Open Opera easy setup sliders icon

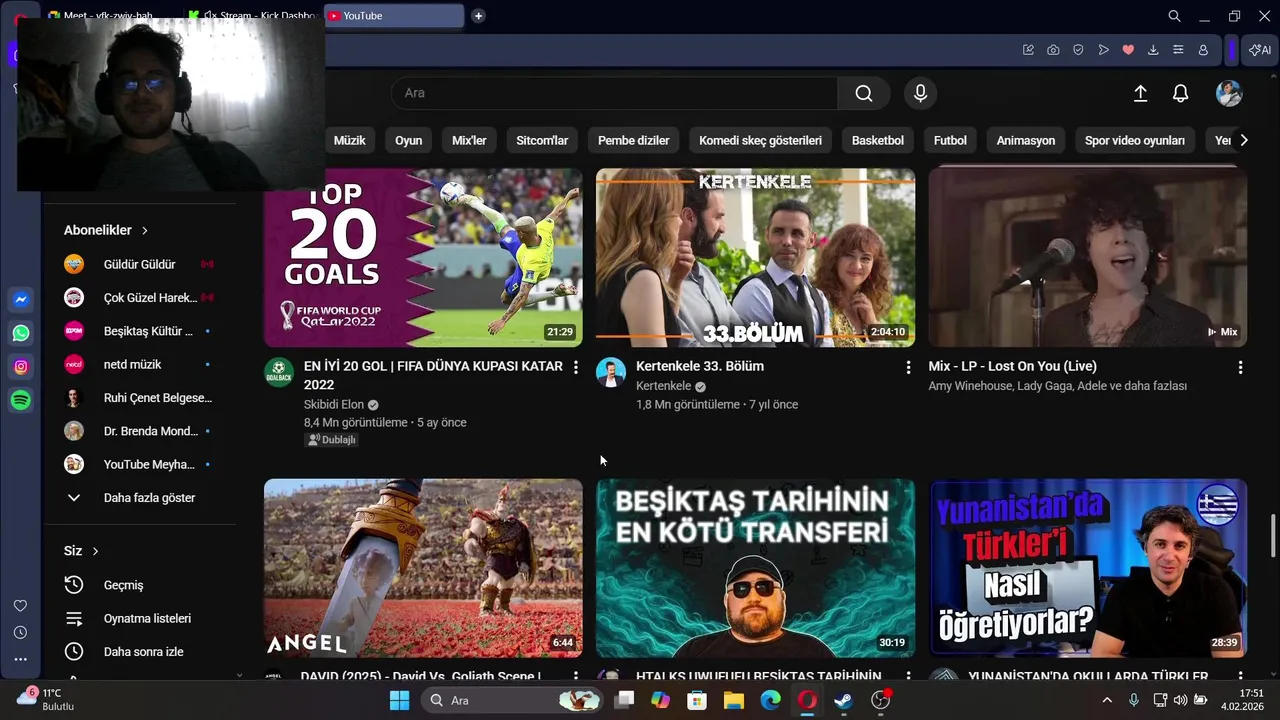1178,50
